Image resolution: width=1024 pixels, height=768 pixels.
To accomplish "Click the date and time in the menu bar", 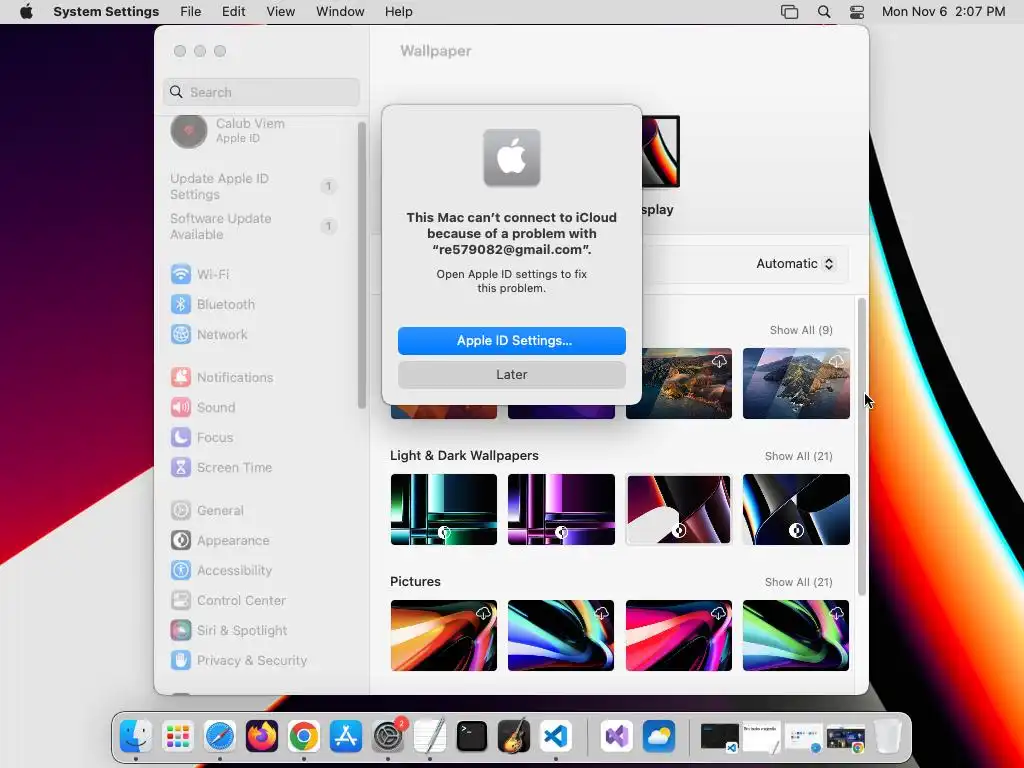I will click(943, 12).
